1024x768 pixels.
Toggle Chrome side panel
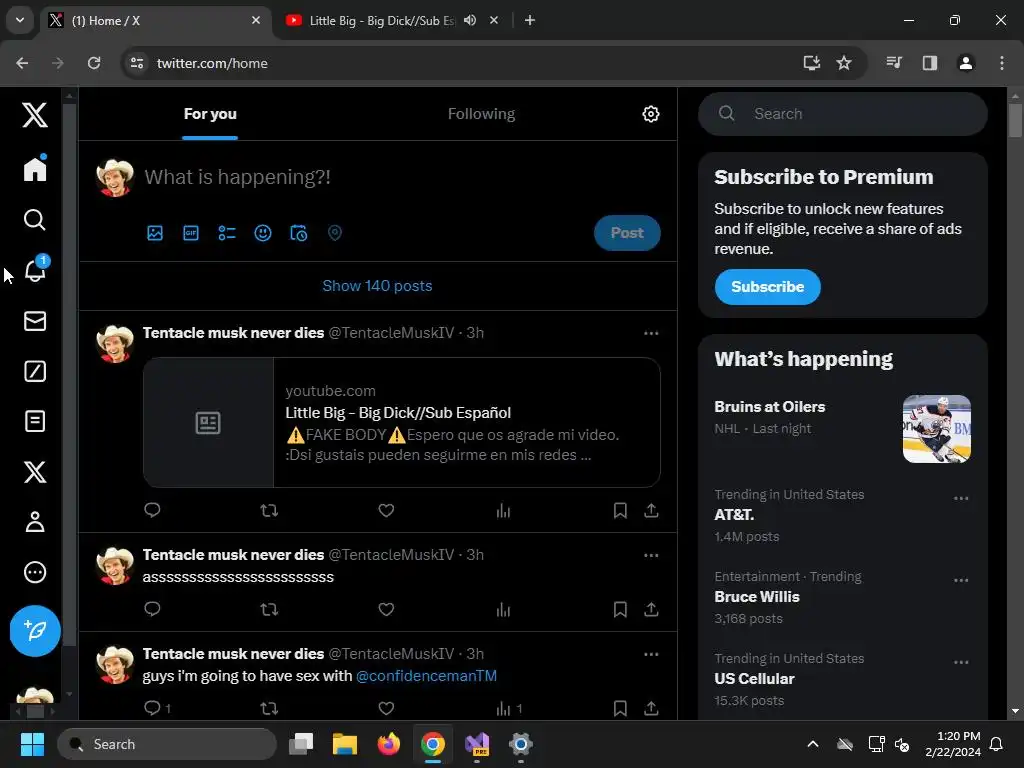(929, 63)
